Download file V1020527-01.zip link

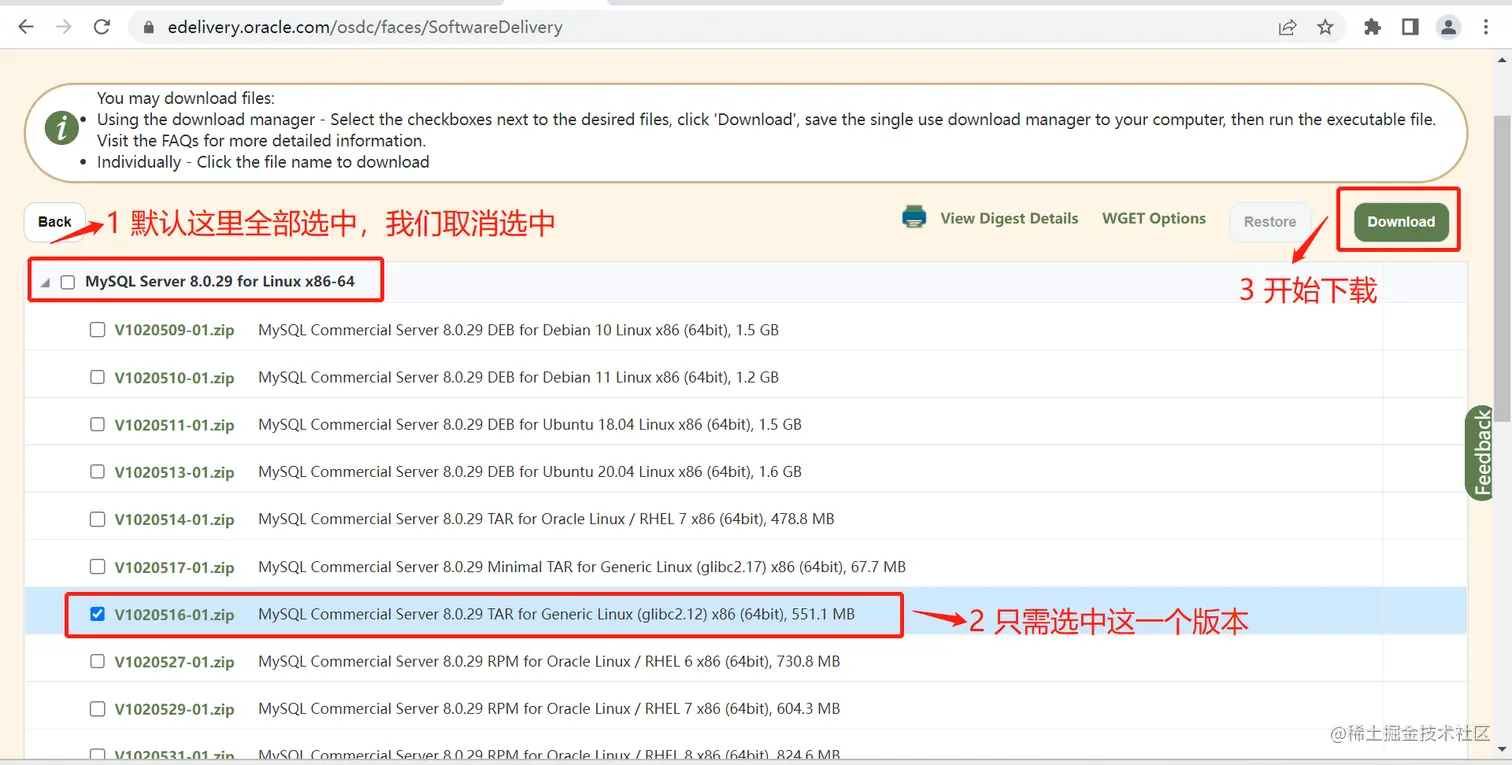[x=174, y=662]
